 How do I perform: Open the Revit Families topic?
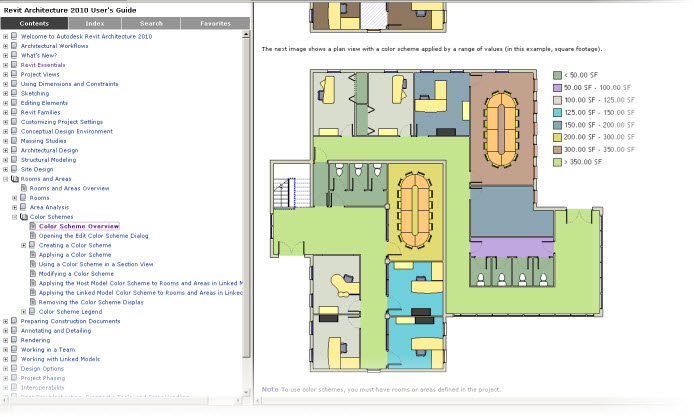pos(40,112)
